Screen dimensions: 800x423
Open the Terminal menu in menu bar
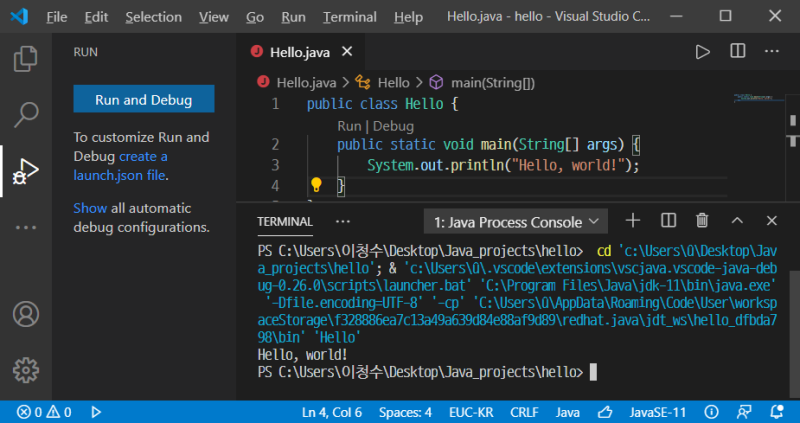(x=350, y=17)
